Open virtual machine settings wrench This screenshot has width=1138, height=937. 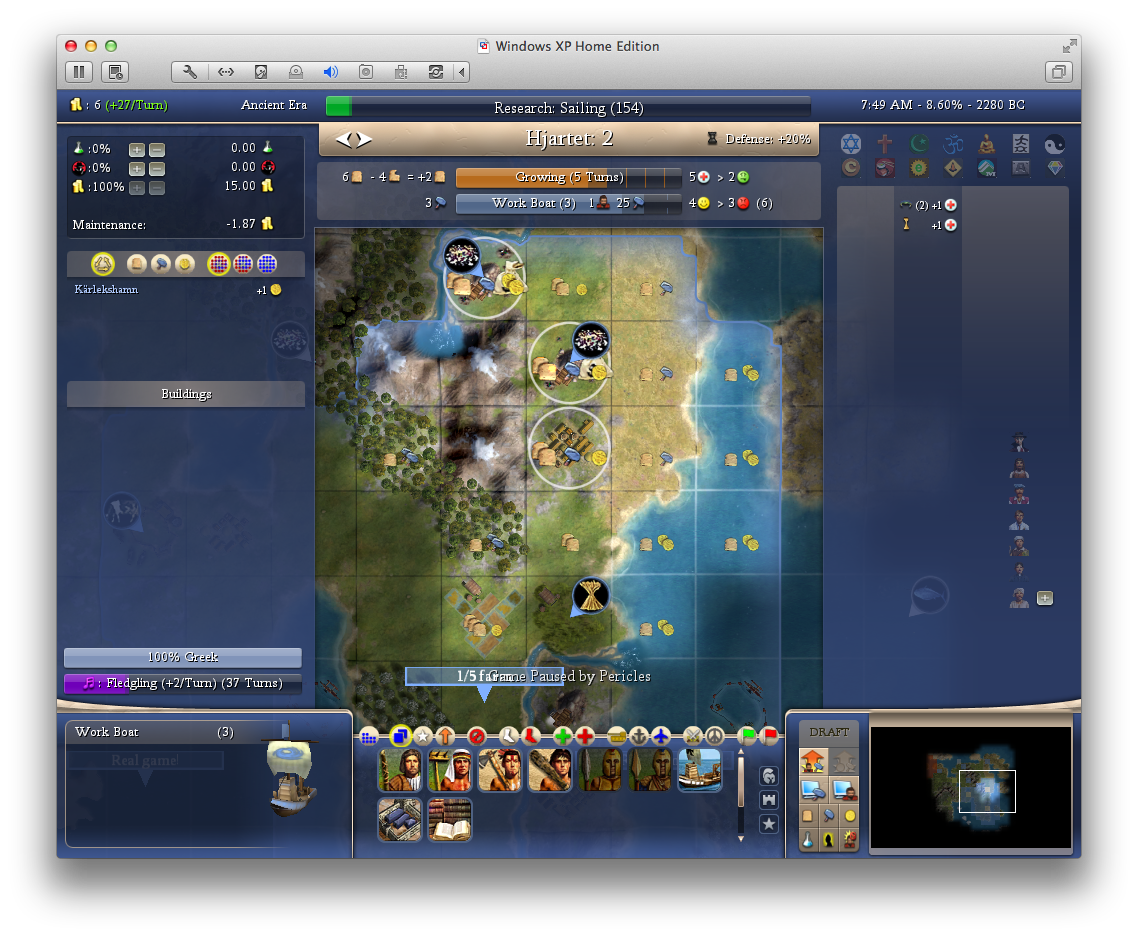189,72
